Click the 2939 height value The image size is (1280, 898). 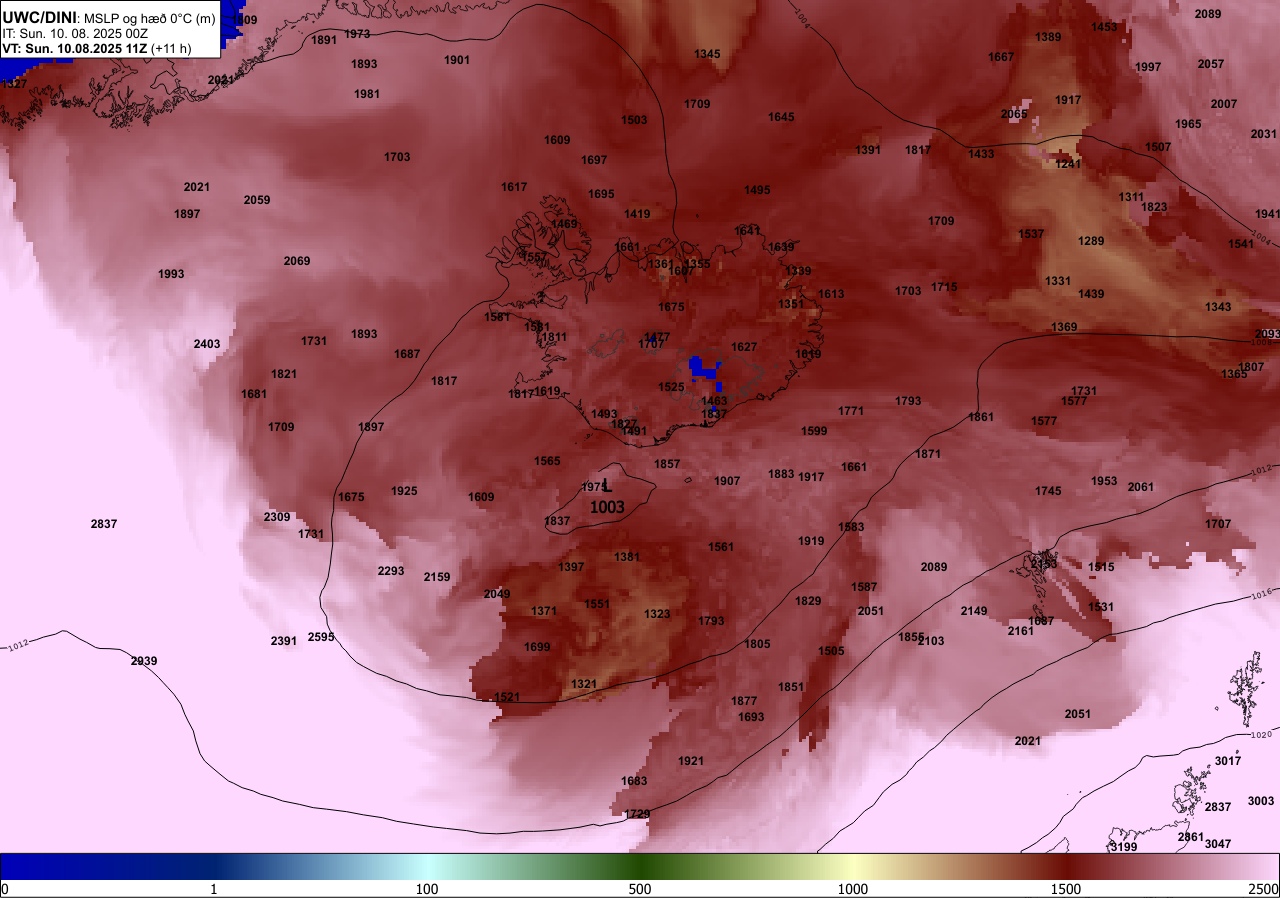pyautogui.click(x=144, y=661)
